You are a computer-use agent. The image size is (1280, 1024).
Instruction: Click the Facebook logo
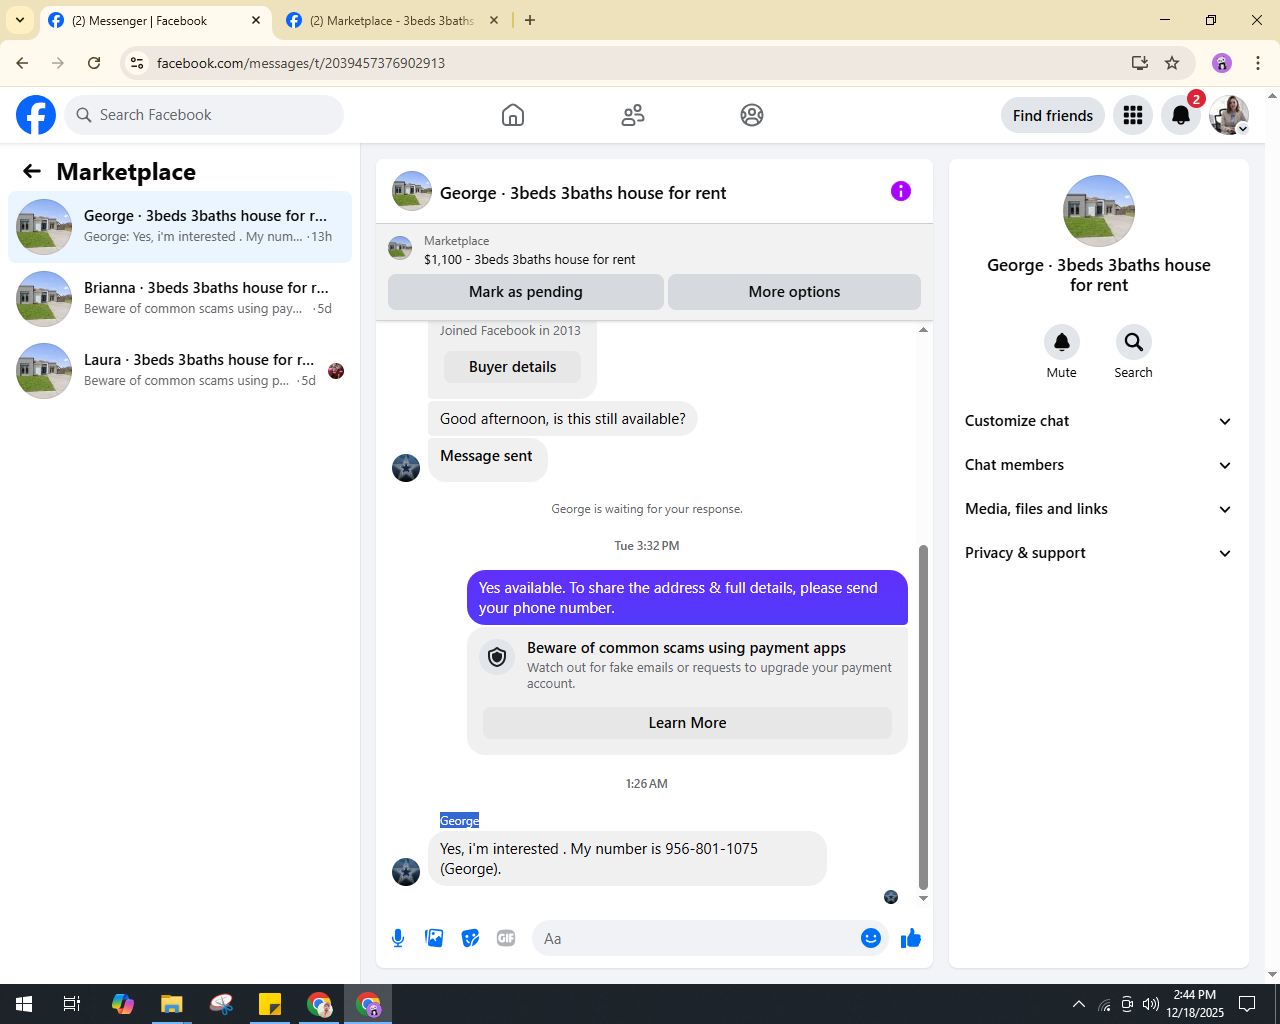tap(36, 115)
